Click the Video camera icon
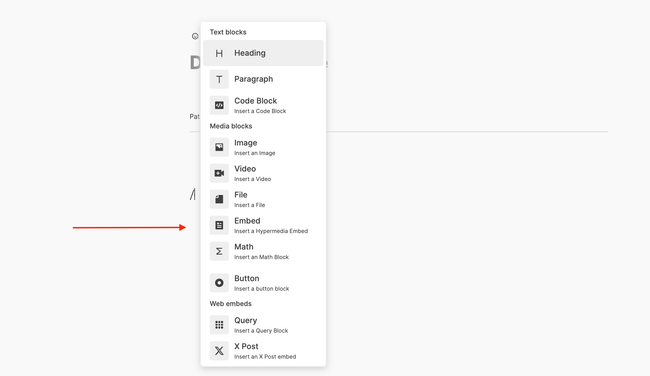This screenshot has width=650, height=376. click(x=219, y=173)
